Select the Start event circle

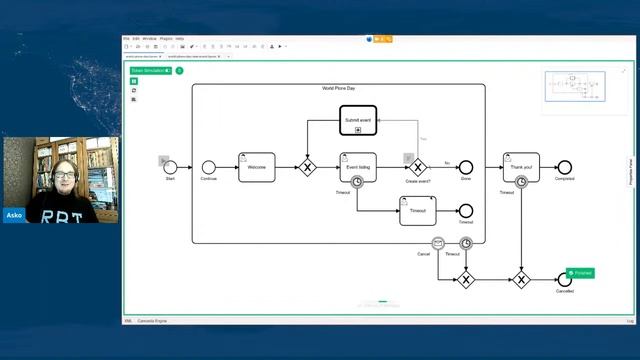[171, 167]
